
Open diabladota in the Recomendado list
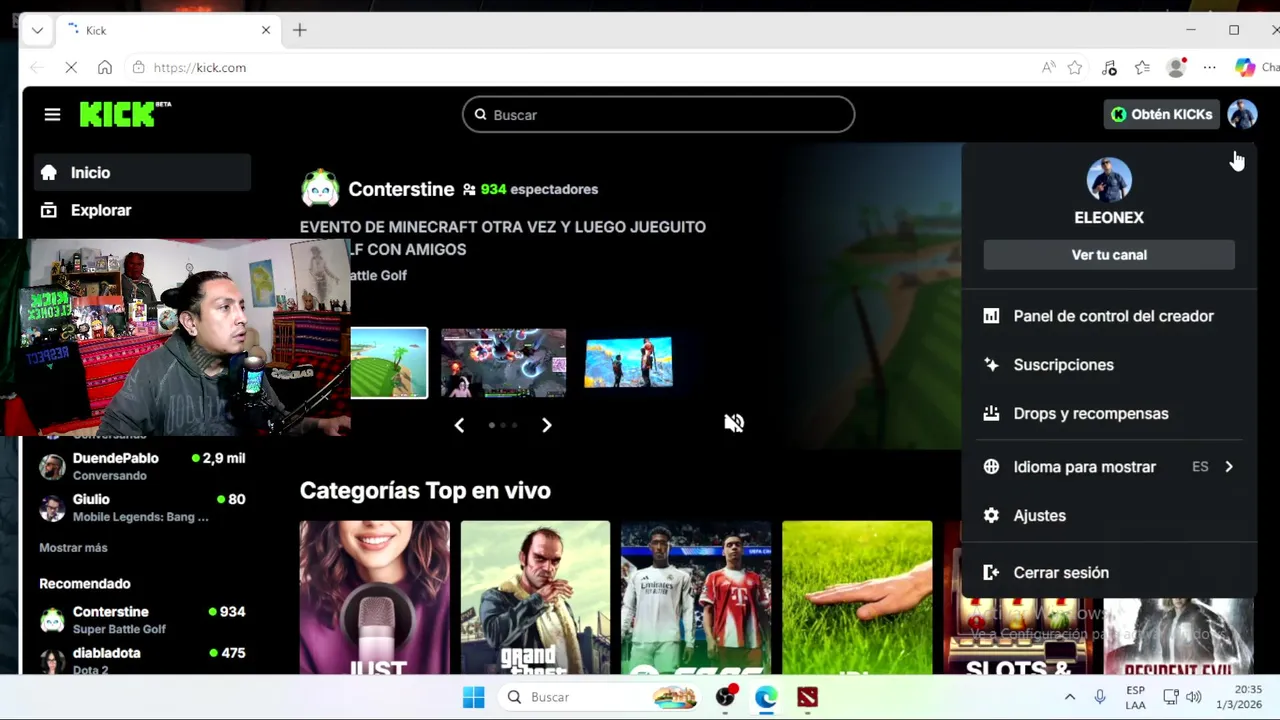[142, 660]
